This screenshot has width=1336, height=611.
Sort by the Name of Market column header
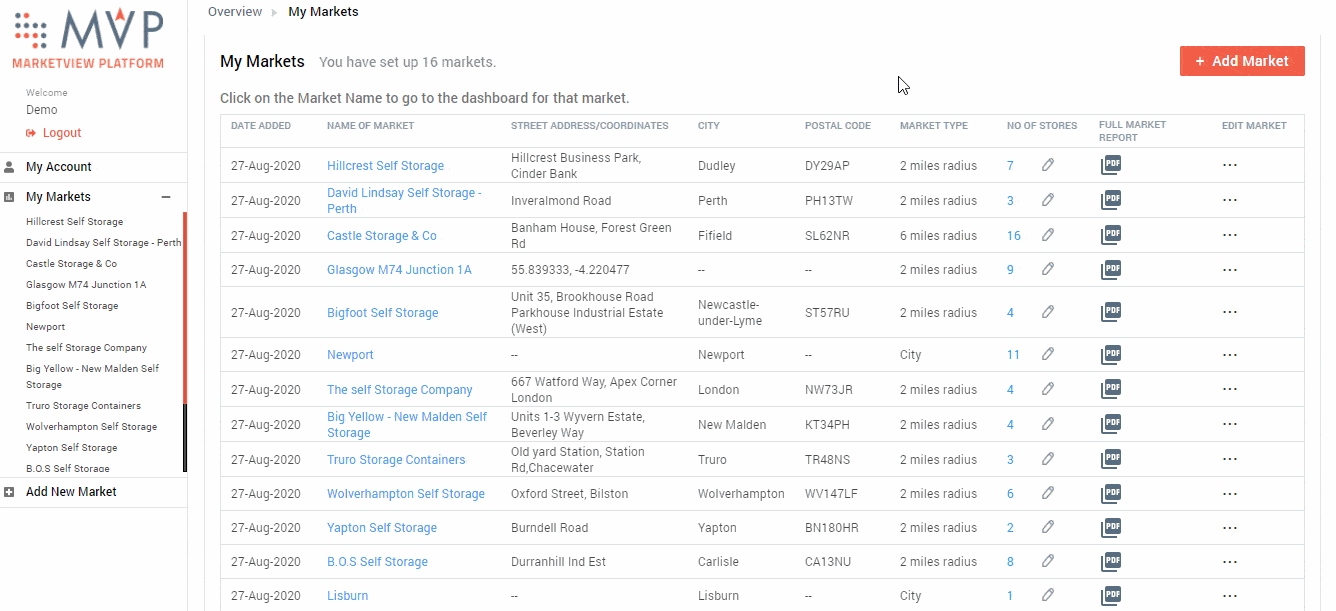pos(370,126)
